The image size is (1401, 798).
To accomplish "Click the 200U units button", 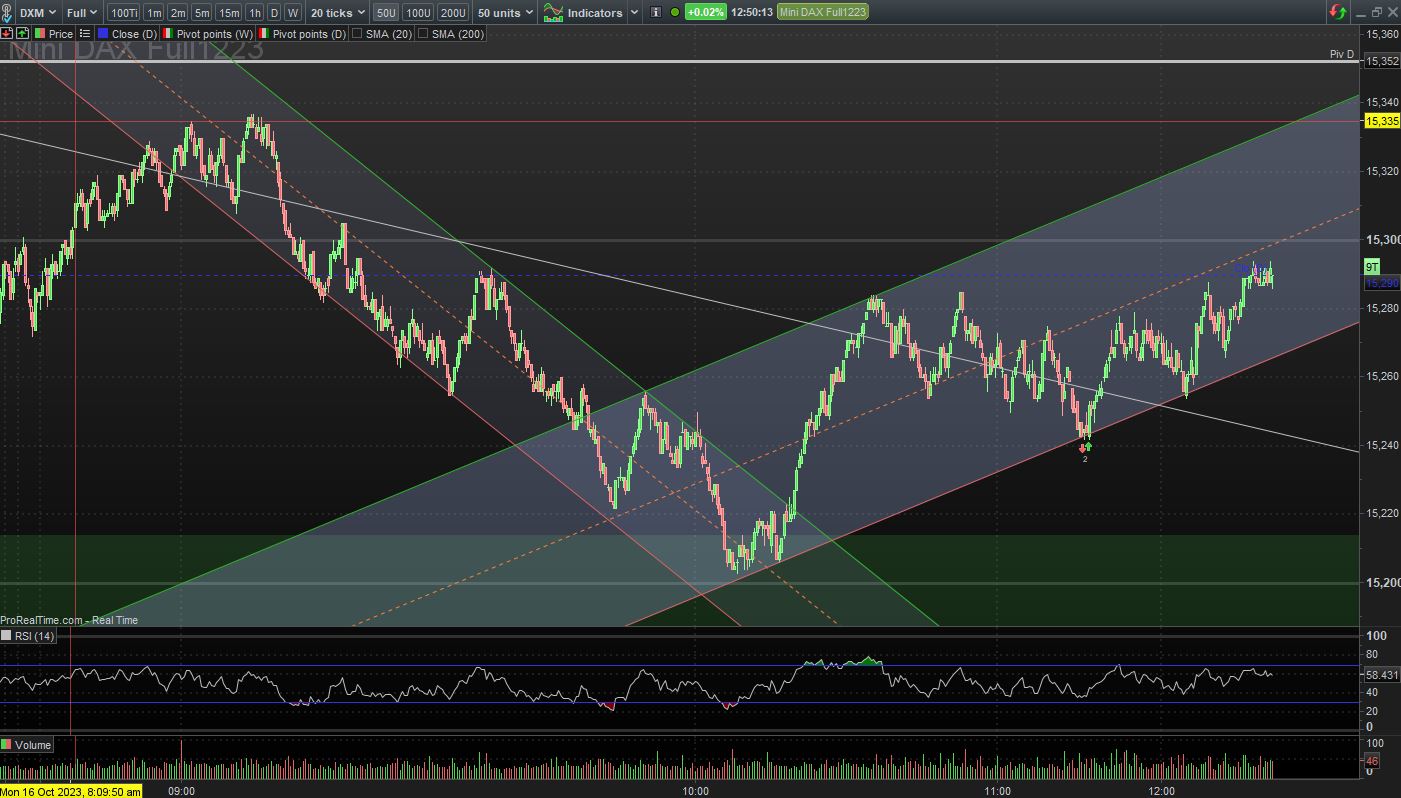I will tap(453, 13).
